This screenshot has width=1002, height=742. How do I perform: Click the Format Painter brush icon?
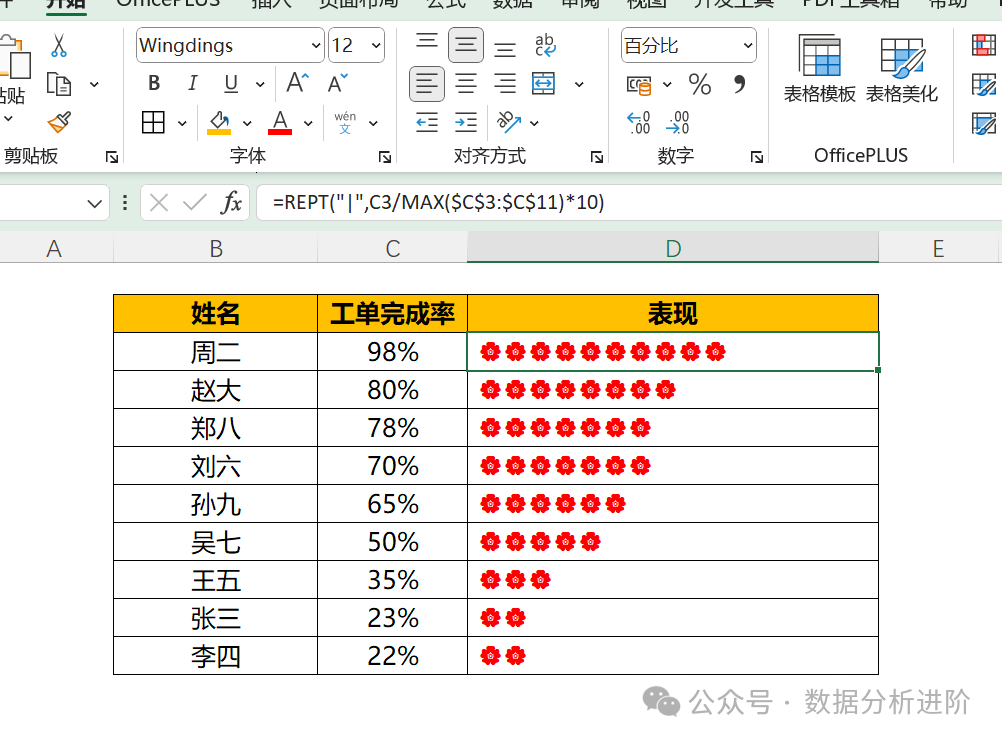59,122
